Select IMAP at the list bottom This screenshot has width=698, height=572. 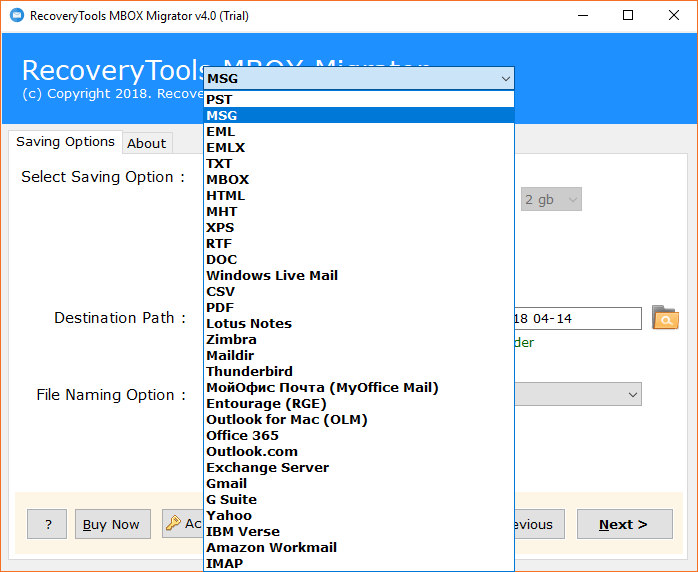click(359, 564)
